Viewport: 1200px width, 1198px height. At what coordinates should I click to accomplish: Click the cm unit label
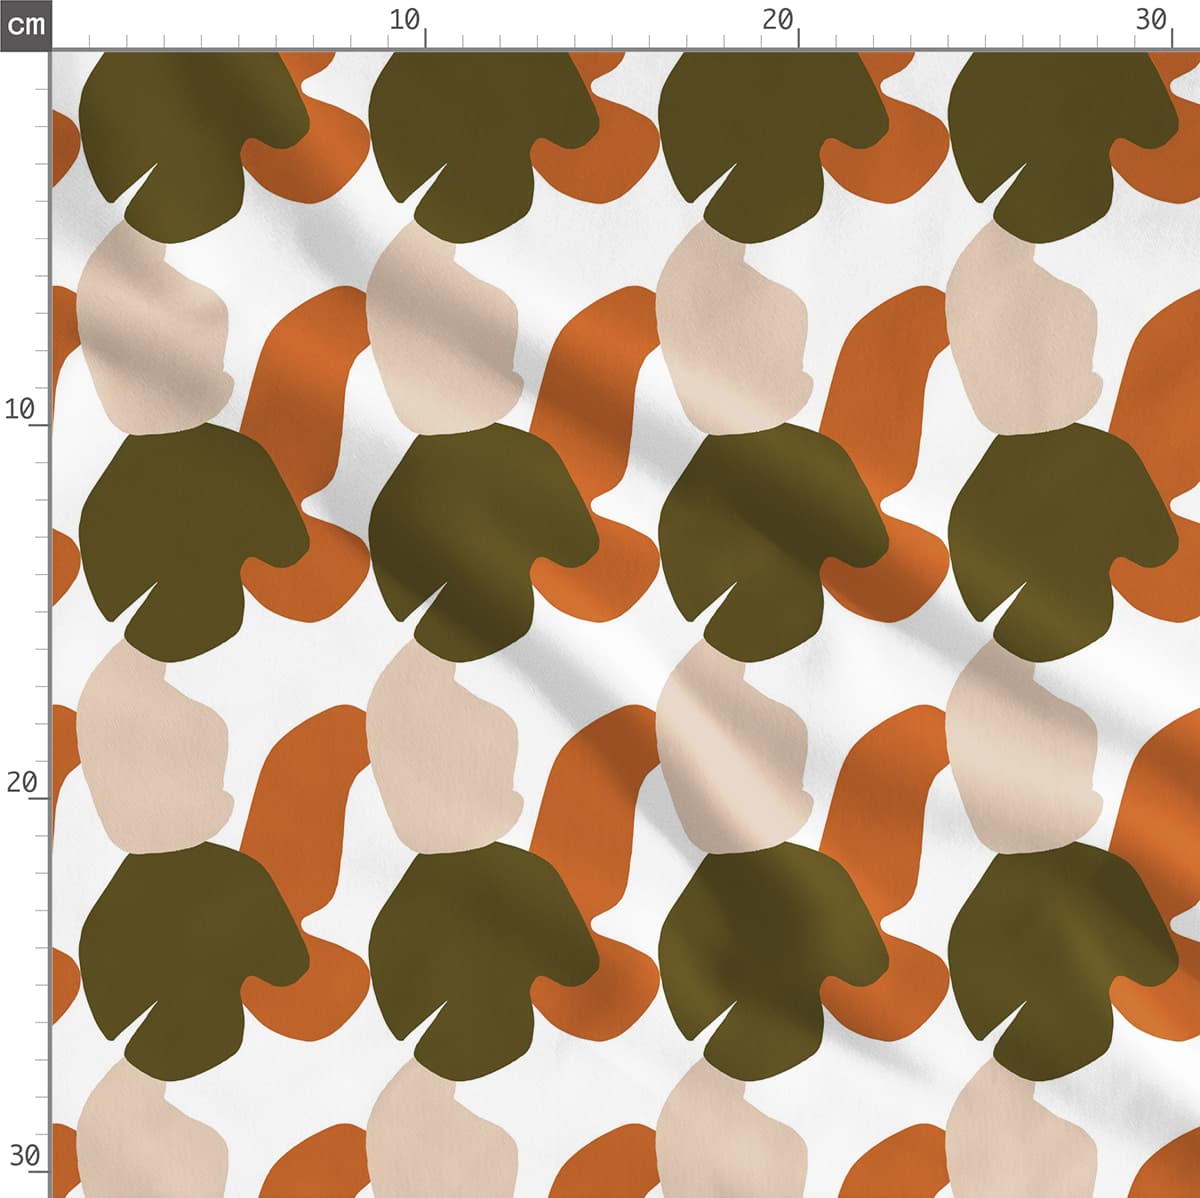click(x=25, y=24)
